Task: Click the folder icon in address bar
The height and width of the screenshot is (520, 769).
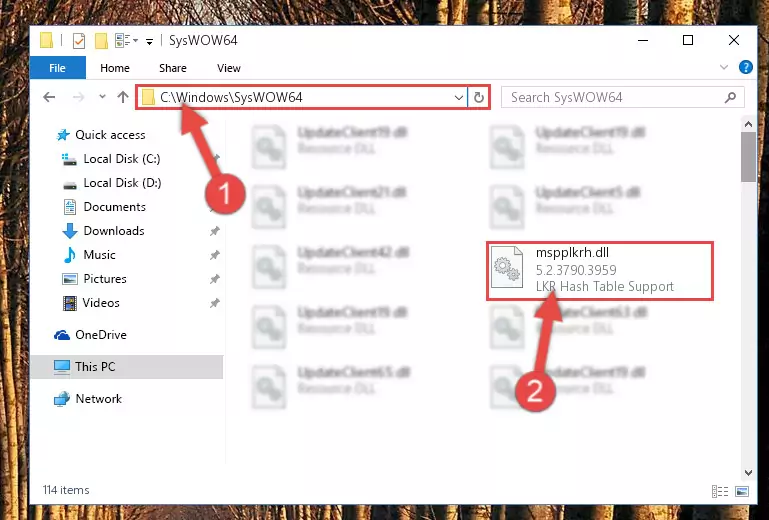Action: (x=148, y=97)
